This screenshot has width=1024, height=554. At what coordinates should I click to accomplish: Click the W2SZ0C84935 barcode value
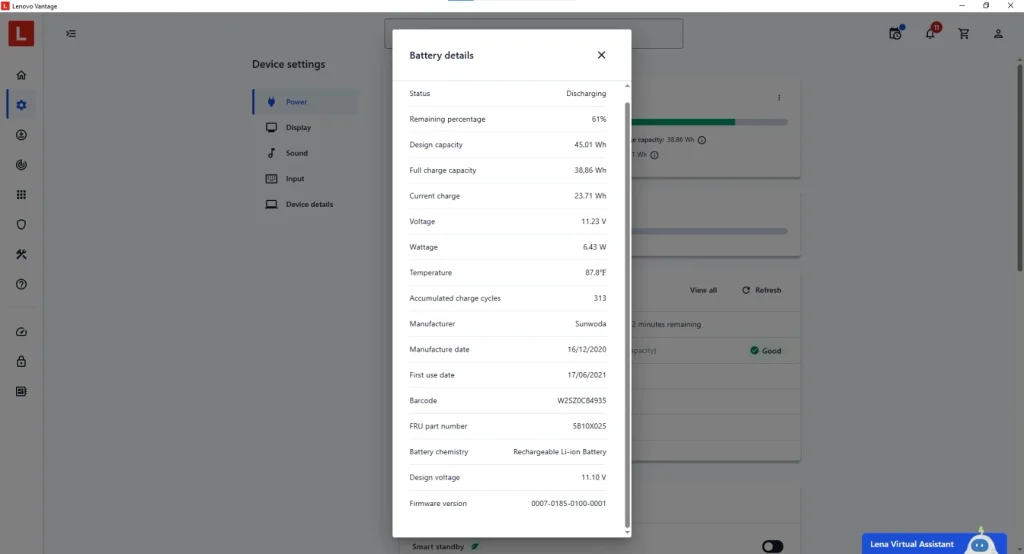[x=581, y=400]
